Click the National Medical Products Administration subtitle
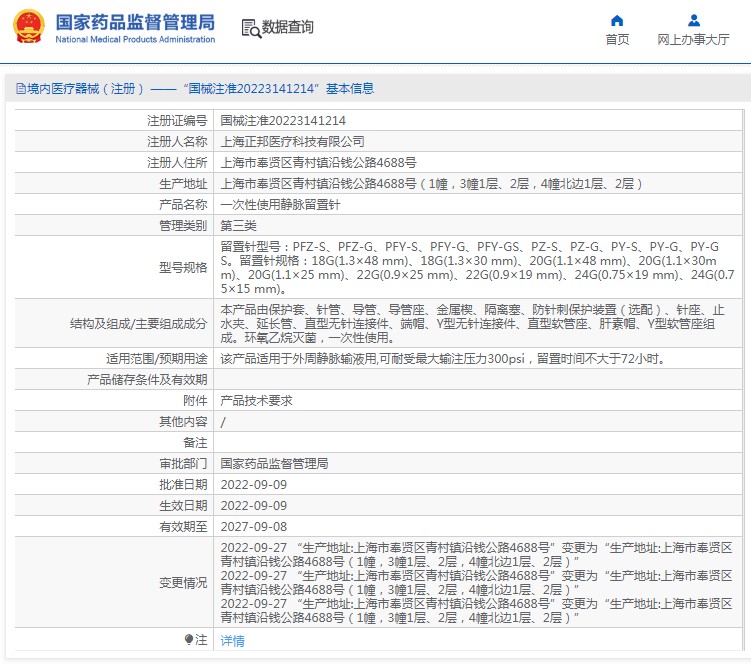751x664 pixels. (134, 40)
